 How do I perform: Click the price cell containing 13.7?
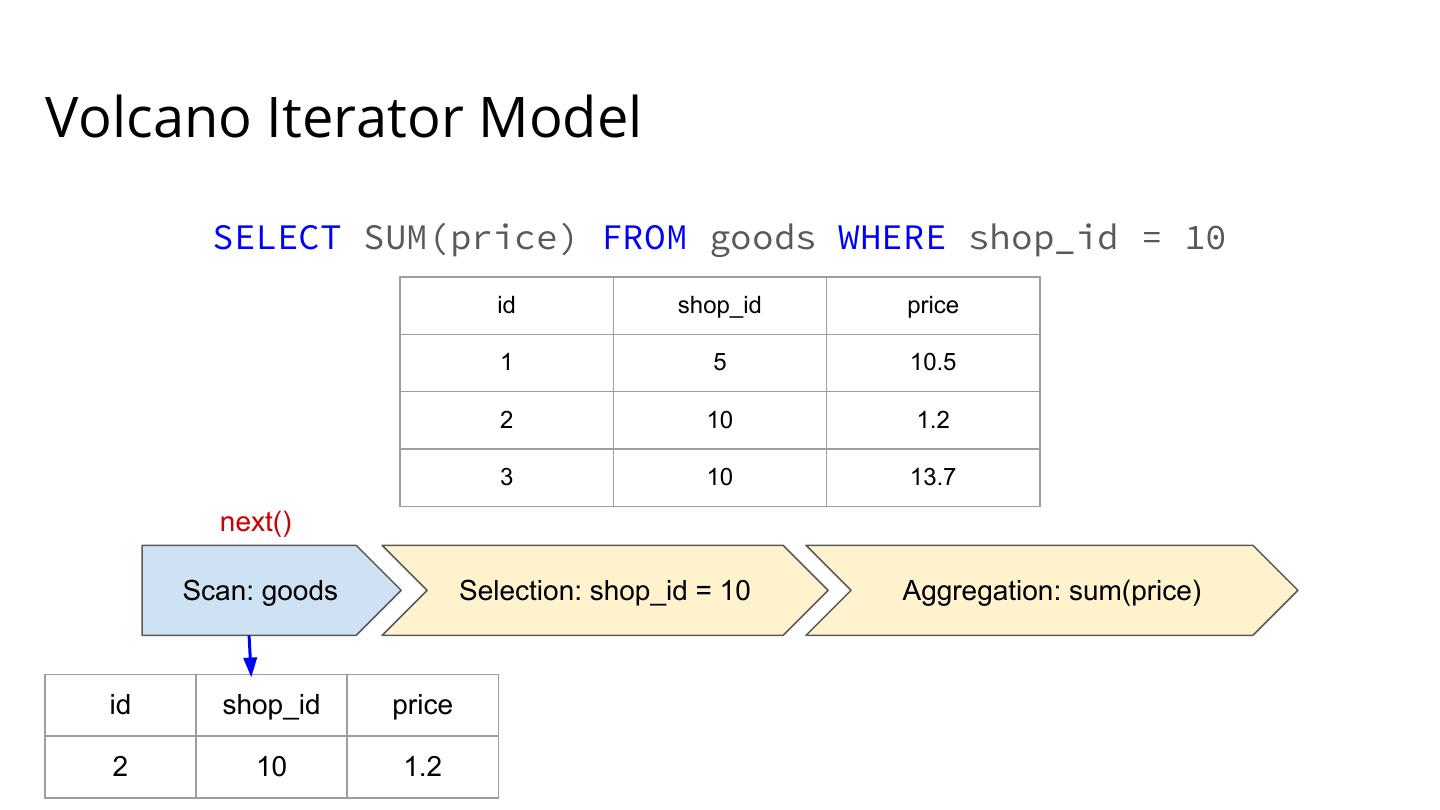932,477
